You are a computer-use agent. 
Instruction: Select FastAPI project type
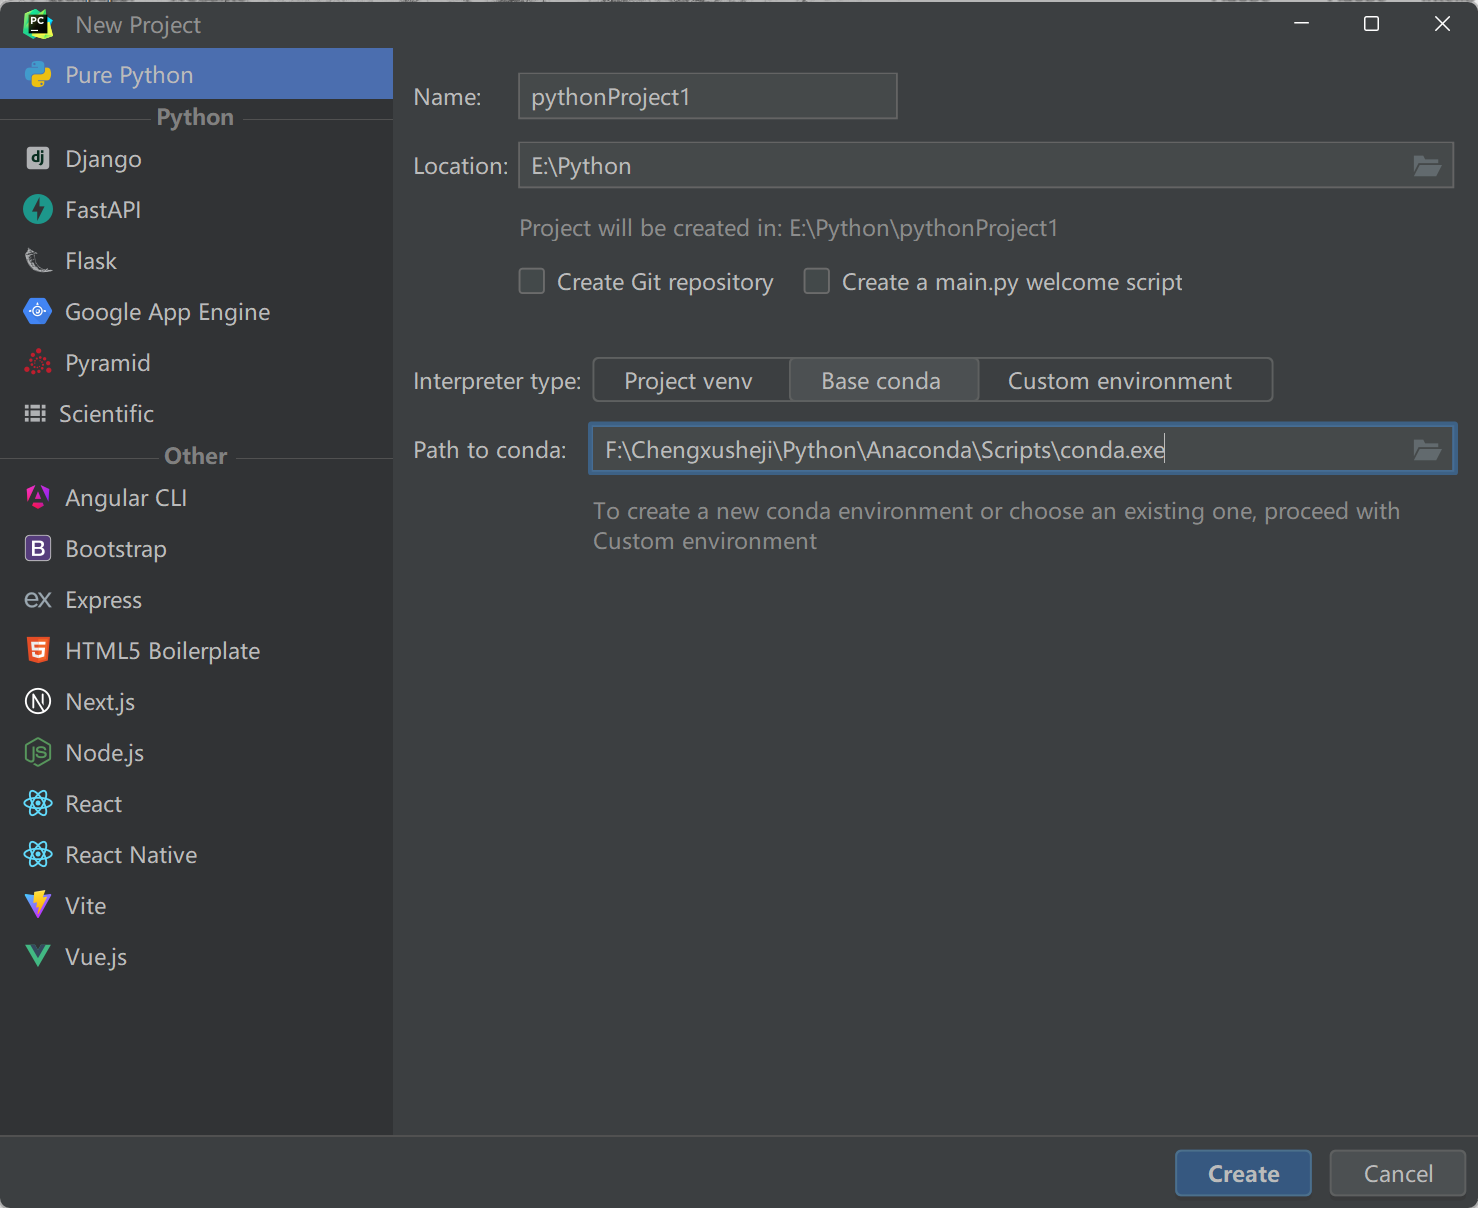coord(196,209)
